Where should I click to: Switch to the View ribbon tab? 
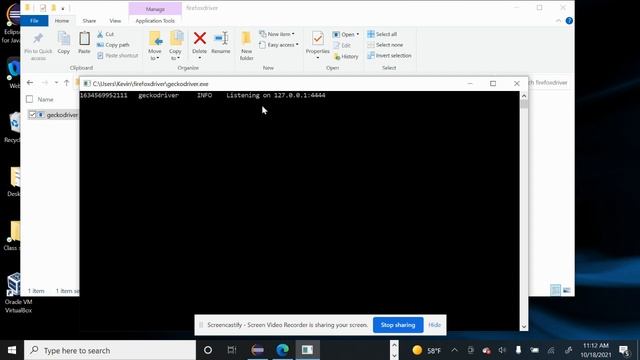coord(115,20)
